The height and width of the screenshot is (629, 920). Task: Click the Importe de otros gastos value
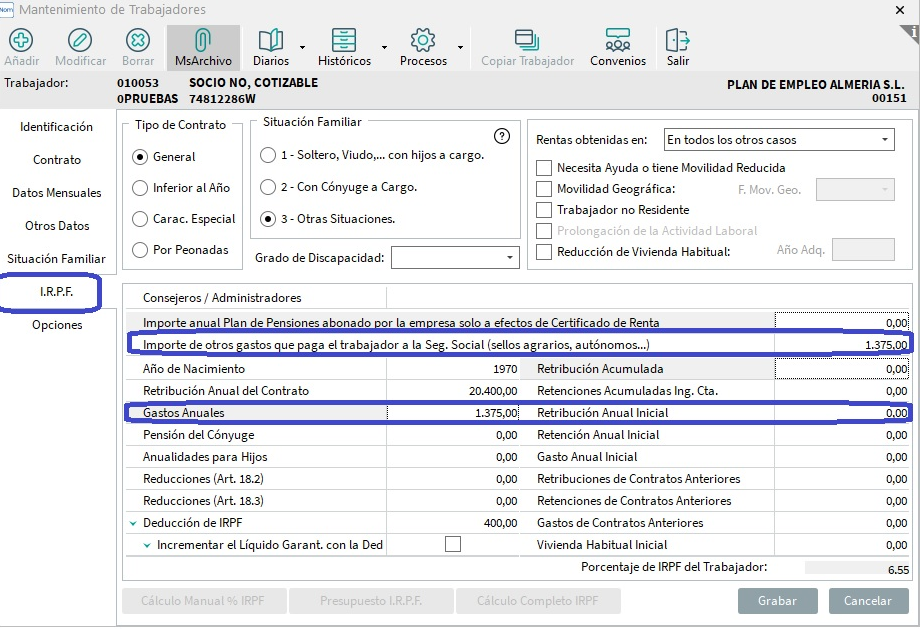click(x=841, y=345)
